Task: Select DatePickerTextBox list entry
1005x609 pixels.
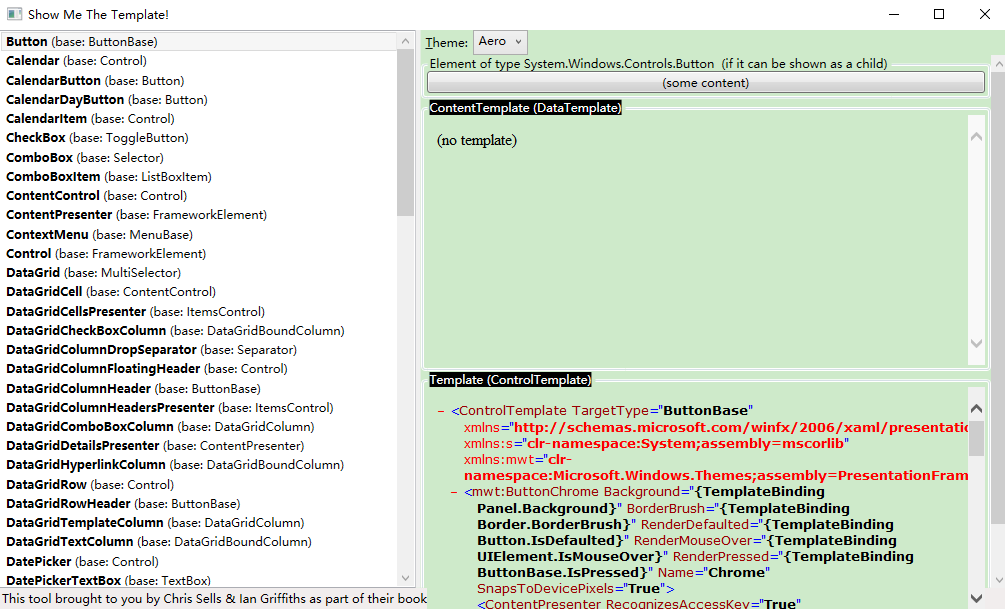Action: point(199,579)
